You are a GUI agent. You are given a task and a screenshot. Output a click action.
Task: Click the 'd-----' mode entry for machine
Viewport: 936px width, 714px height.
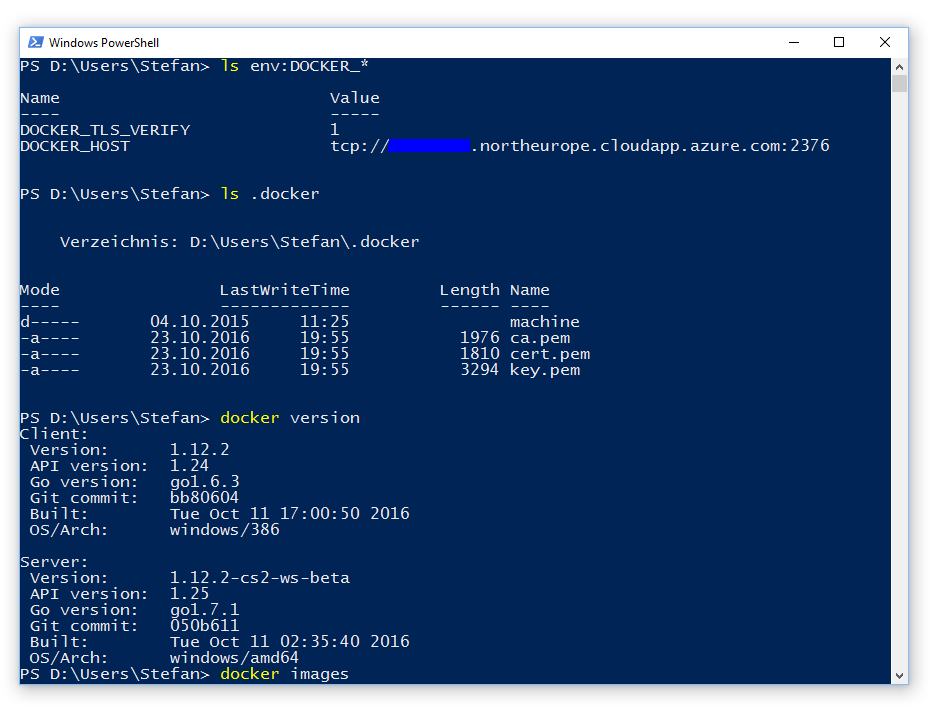pos(50,322)
